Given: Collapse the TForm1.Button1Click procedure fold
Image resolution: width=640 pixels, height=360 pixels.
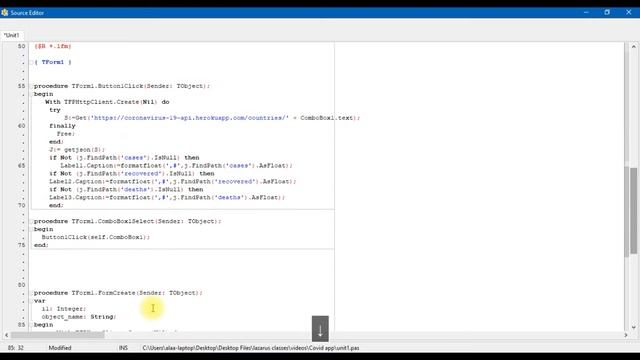Looking at the screenshot, I should pyautogui.click(x=31, y=86).
